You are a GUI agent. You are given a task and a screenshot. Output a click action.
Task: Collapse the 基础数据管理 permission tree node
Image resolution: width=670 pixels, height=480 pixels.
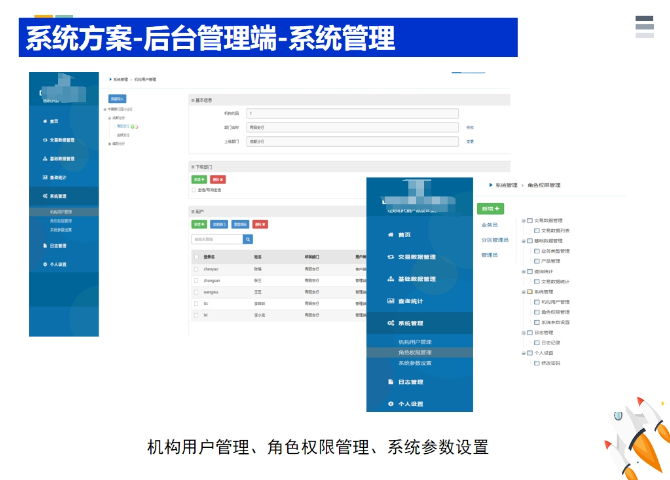(523, 241)
